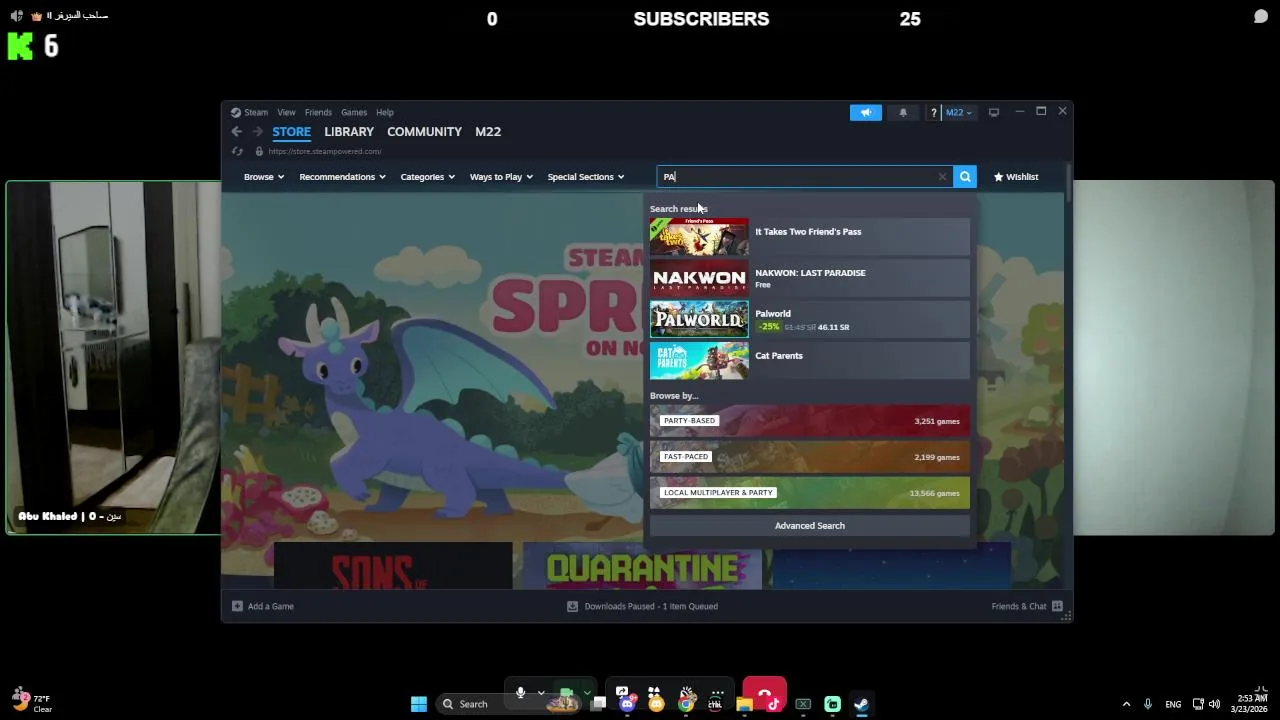Click the overlay speaker icon at top-left
Image resolution: width=1280 pixels, height=720 pixels.
point(16,16)
